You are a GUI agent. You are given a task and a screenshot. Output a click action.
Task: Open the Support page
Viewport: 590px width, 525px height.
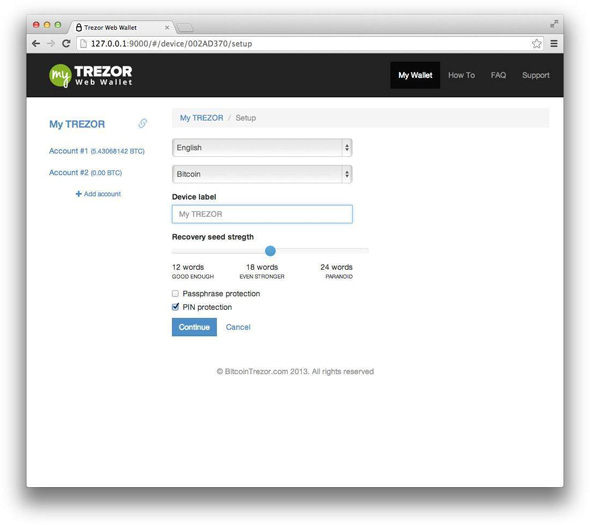536,75
